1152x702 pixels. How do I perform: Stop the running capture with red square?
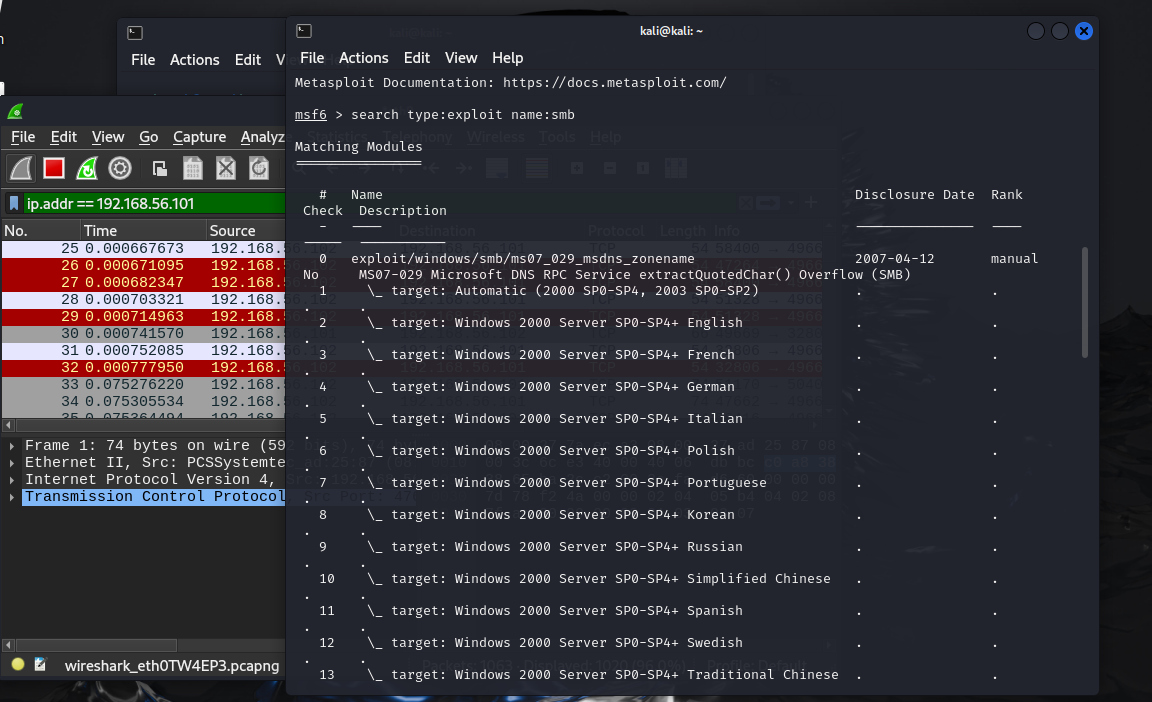pos(54,168)
